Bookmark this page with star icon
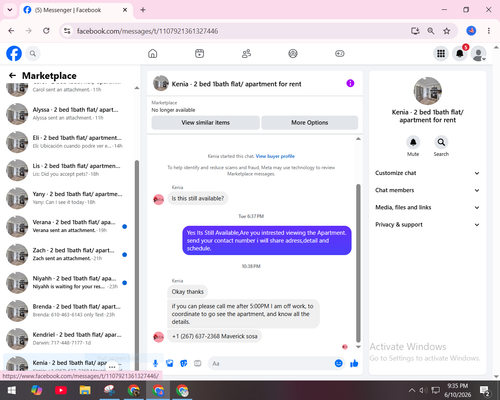The width and height of the screenshot is (500, 400). 447,31
